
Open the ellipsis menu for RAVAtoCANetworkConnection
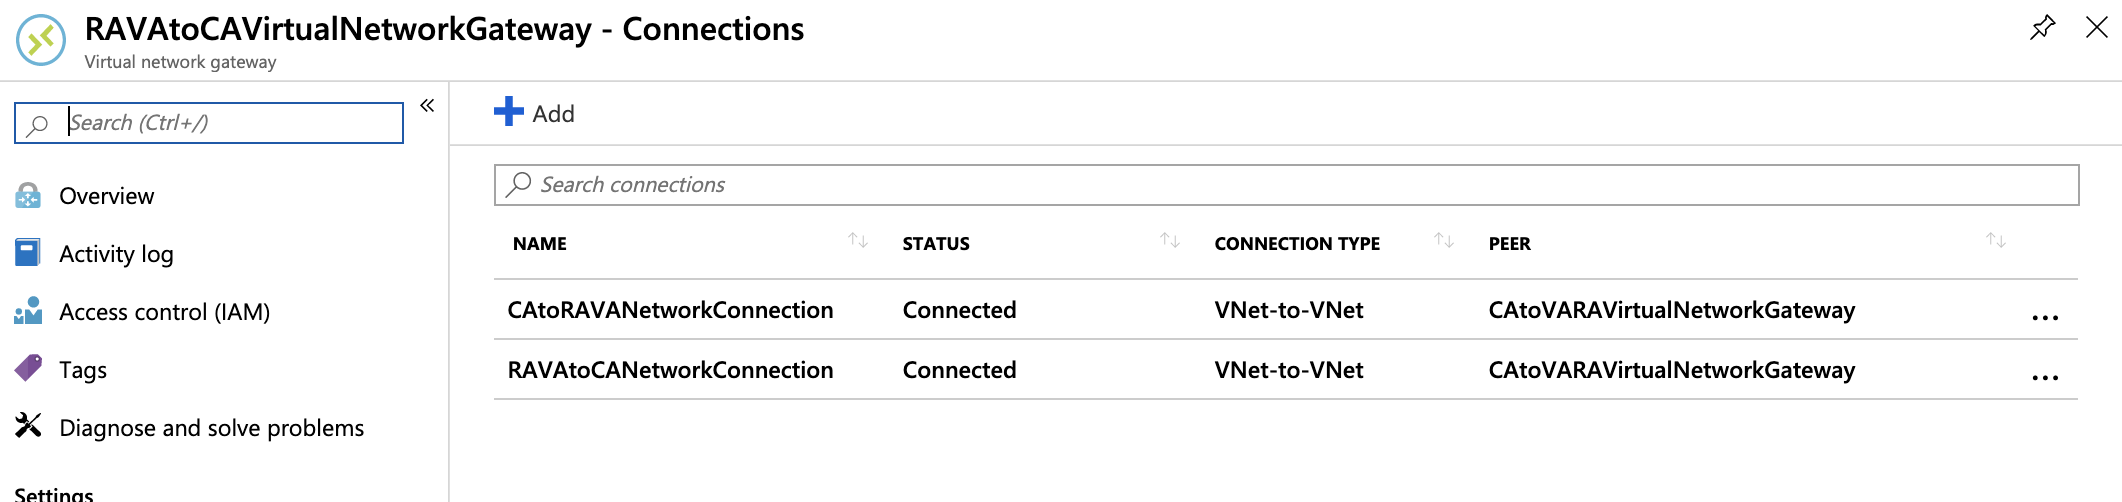click(x=2045, y=377)
